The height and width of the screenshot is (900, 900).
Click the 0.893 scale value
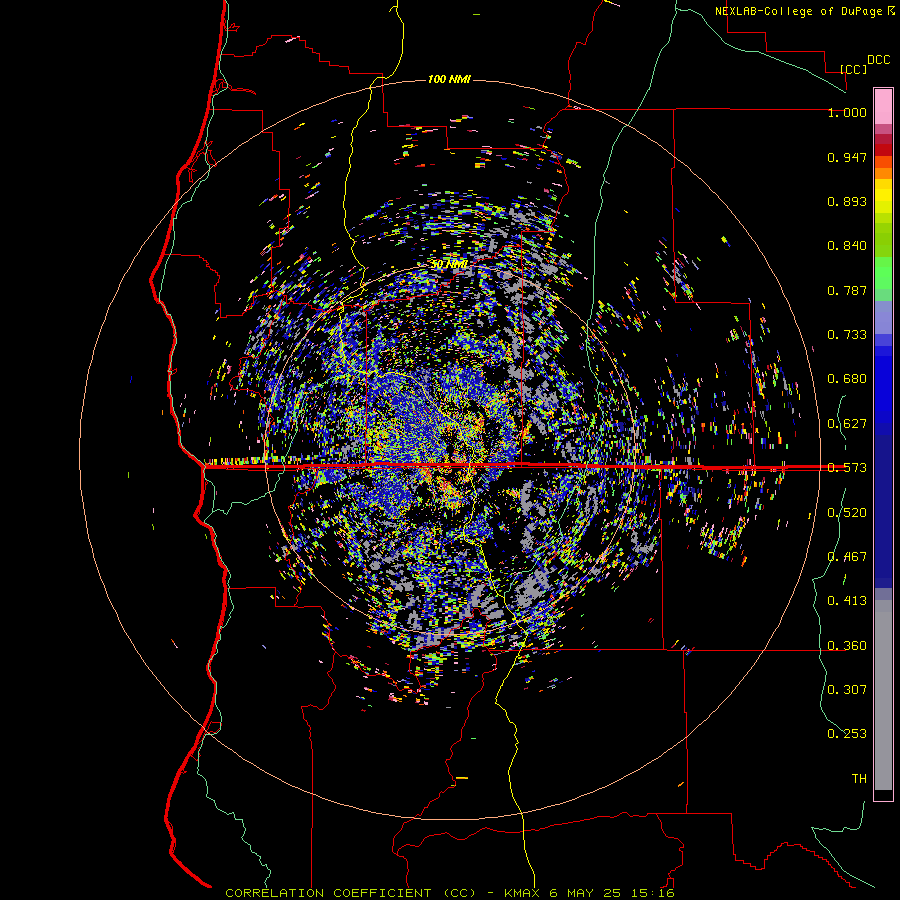pyautogui.click(x=847, y=201)
